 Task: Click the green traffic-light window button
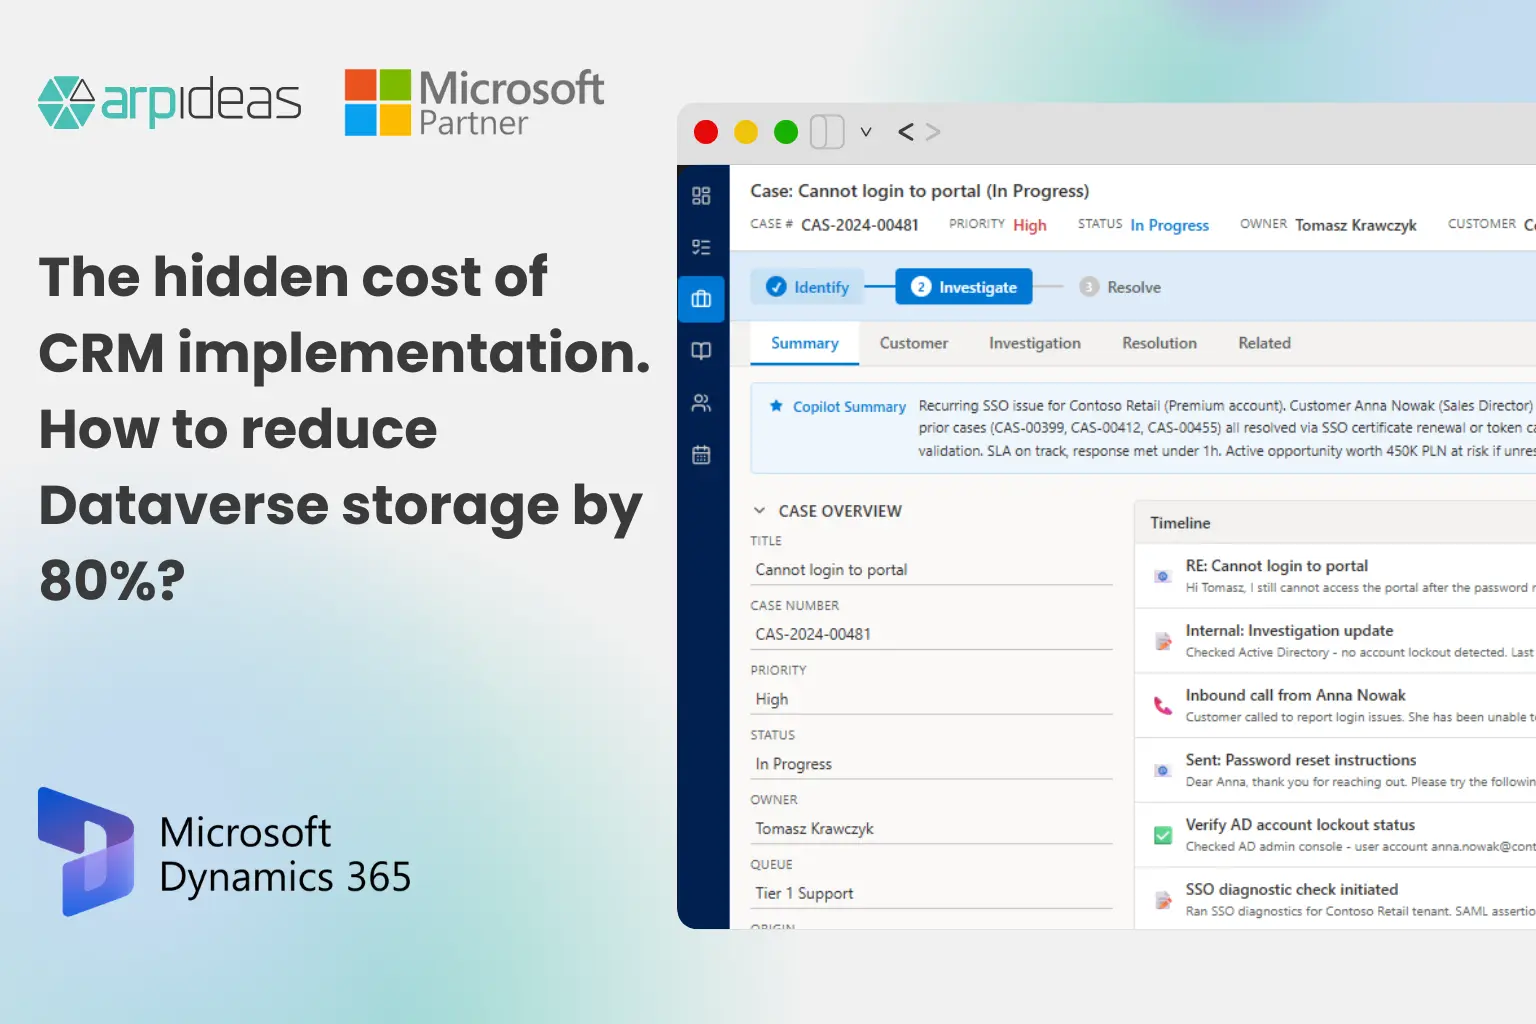(x=785, y=131)
